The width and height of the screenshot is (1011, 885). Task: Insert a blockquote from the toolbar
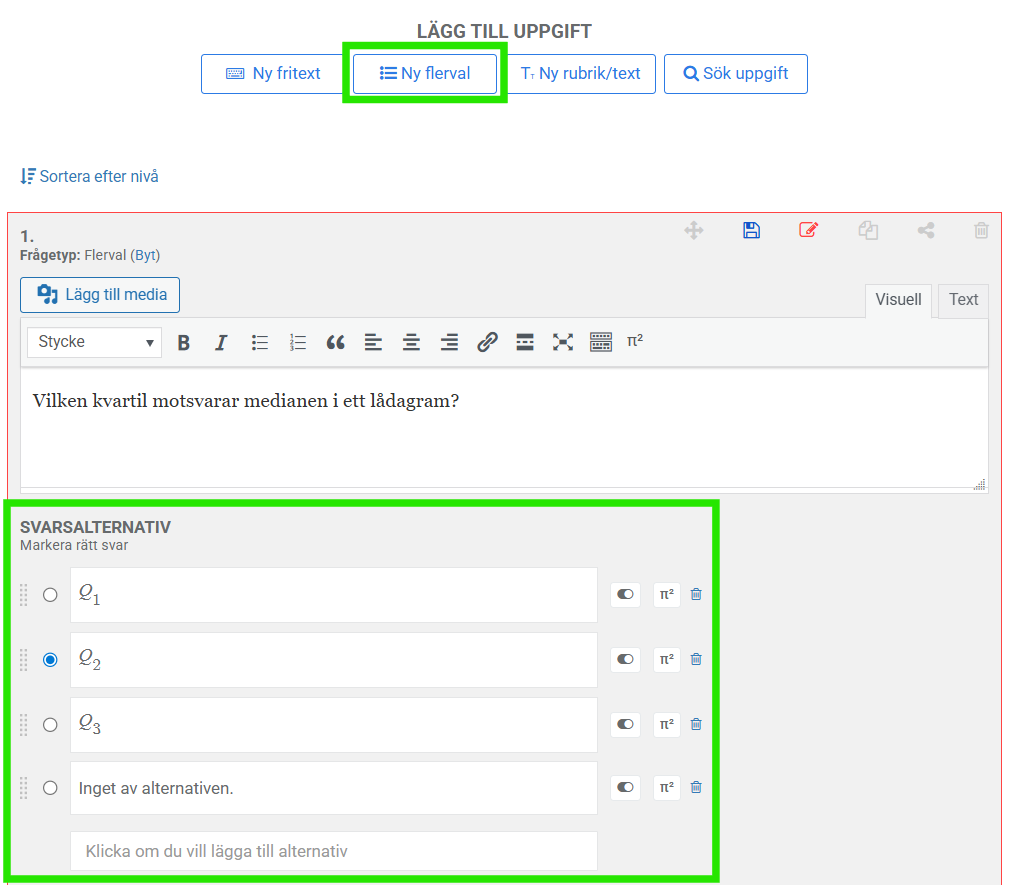335,342
